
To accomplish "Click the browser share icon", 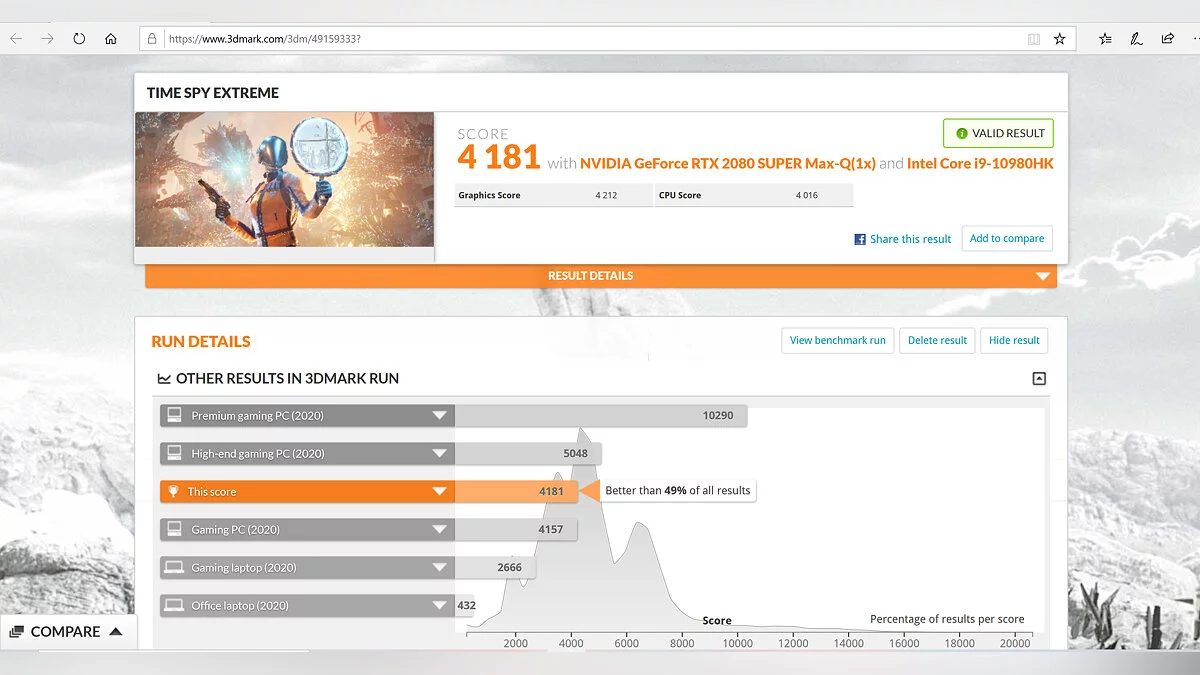I will (1167, 39).
